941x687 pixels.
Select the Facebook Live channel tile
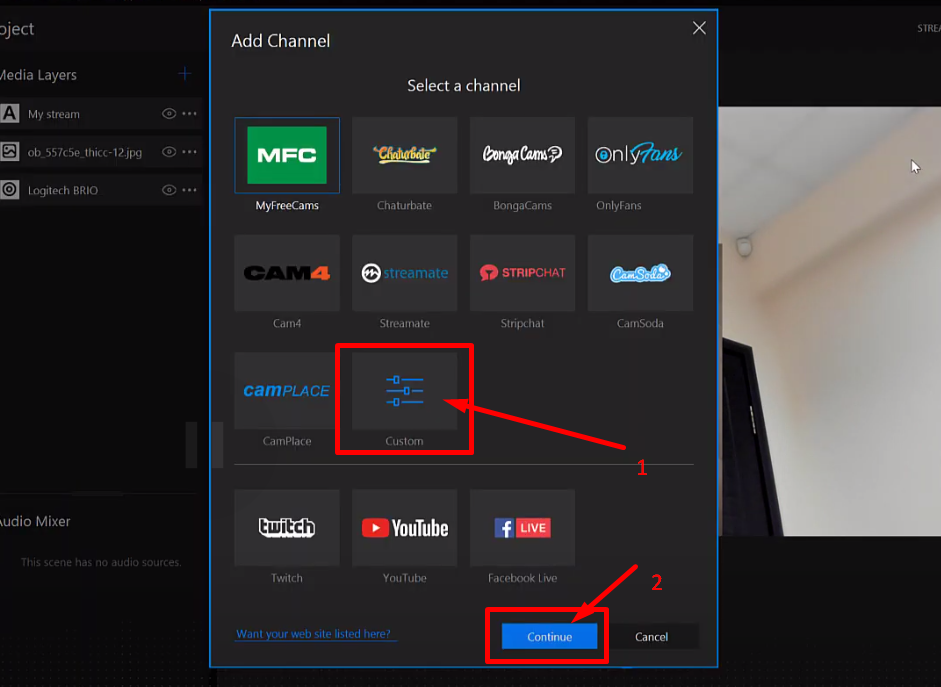click(522, 527)
